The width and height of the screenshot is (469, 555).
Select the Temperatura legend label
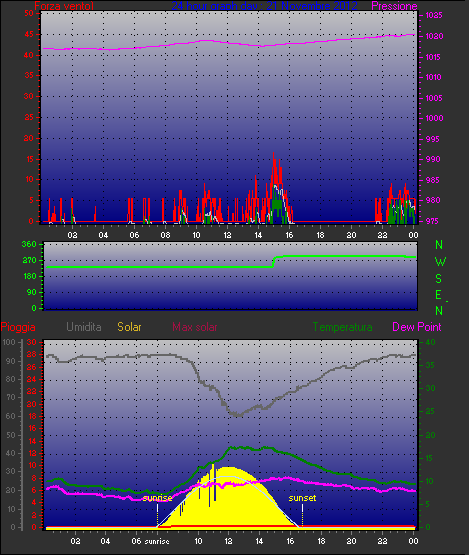342,327
